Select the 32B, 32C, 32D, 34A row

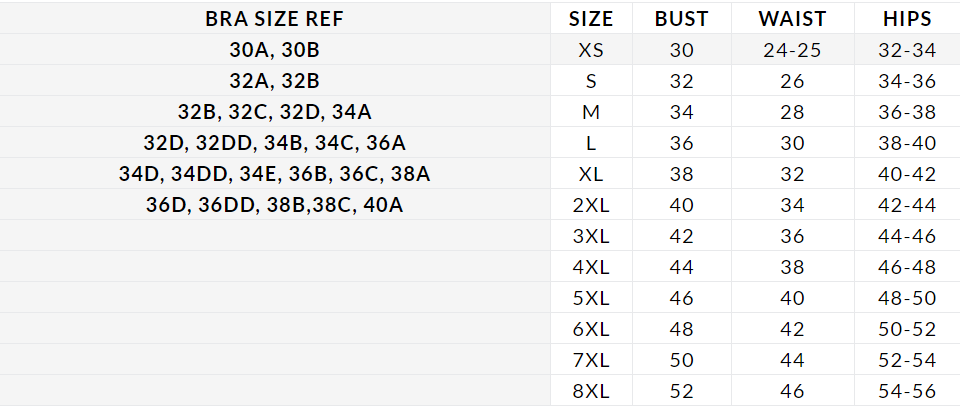pyautogui.click(x=275, y=111)
